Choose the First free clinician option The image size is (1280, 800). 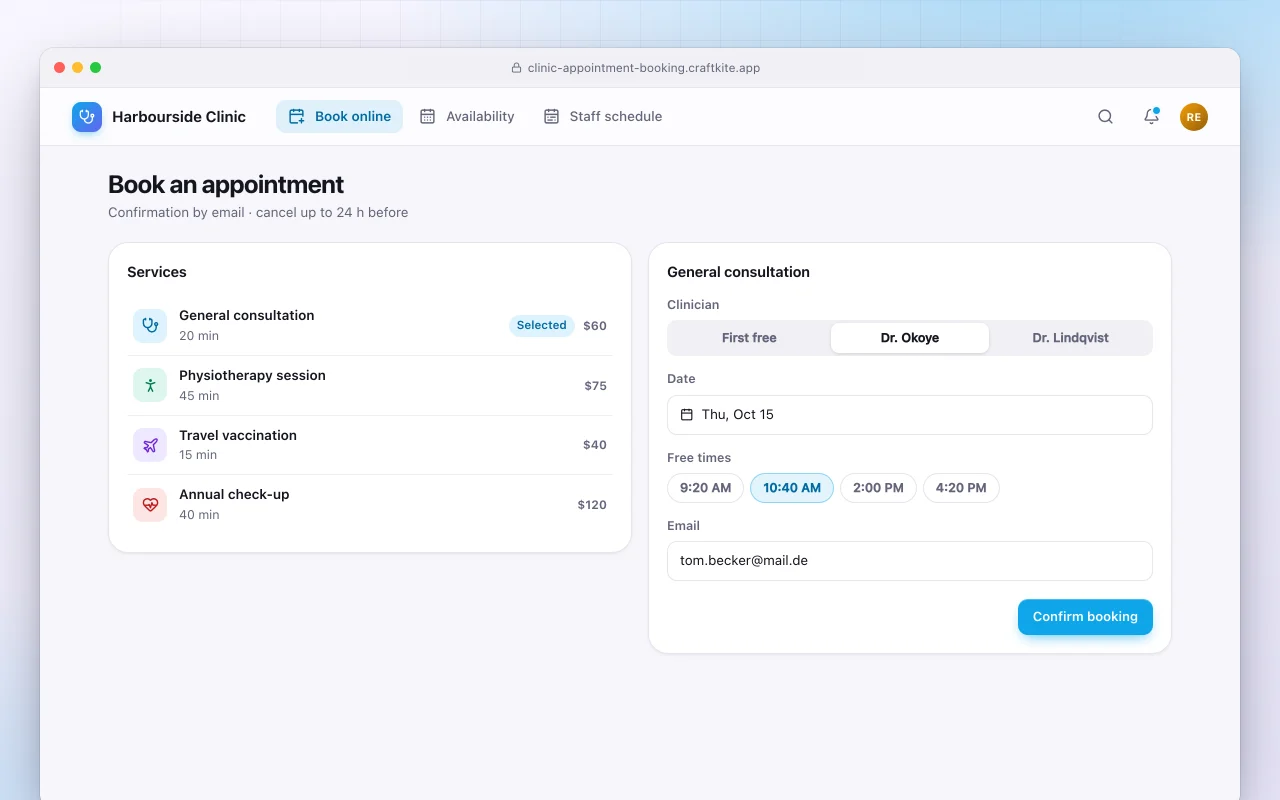tap(749, 338)
